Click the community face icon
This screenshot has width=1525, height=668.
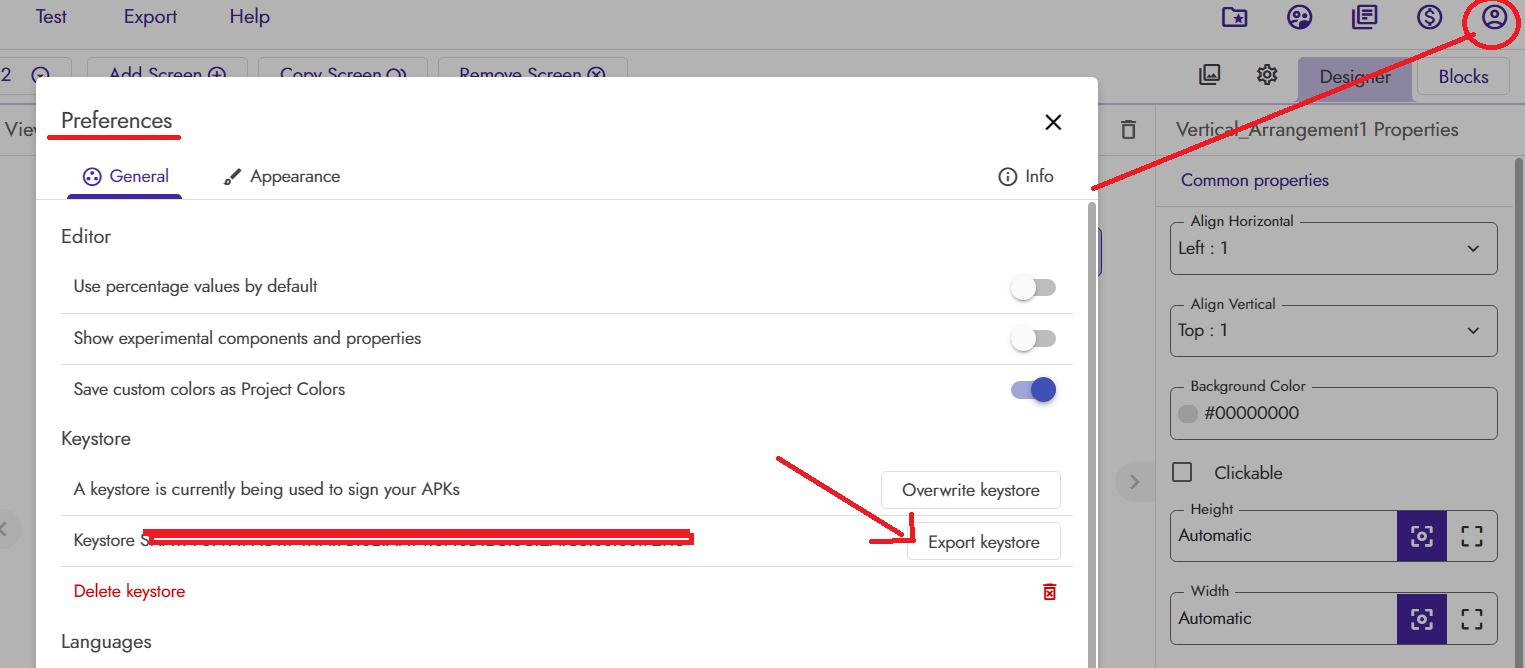click(1299, 18)
